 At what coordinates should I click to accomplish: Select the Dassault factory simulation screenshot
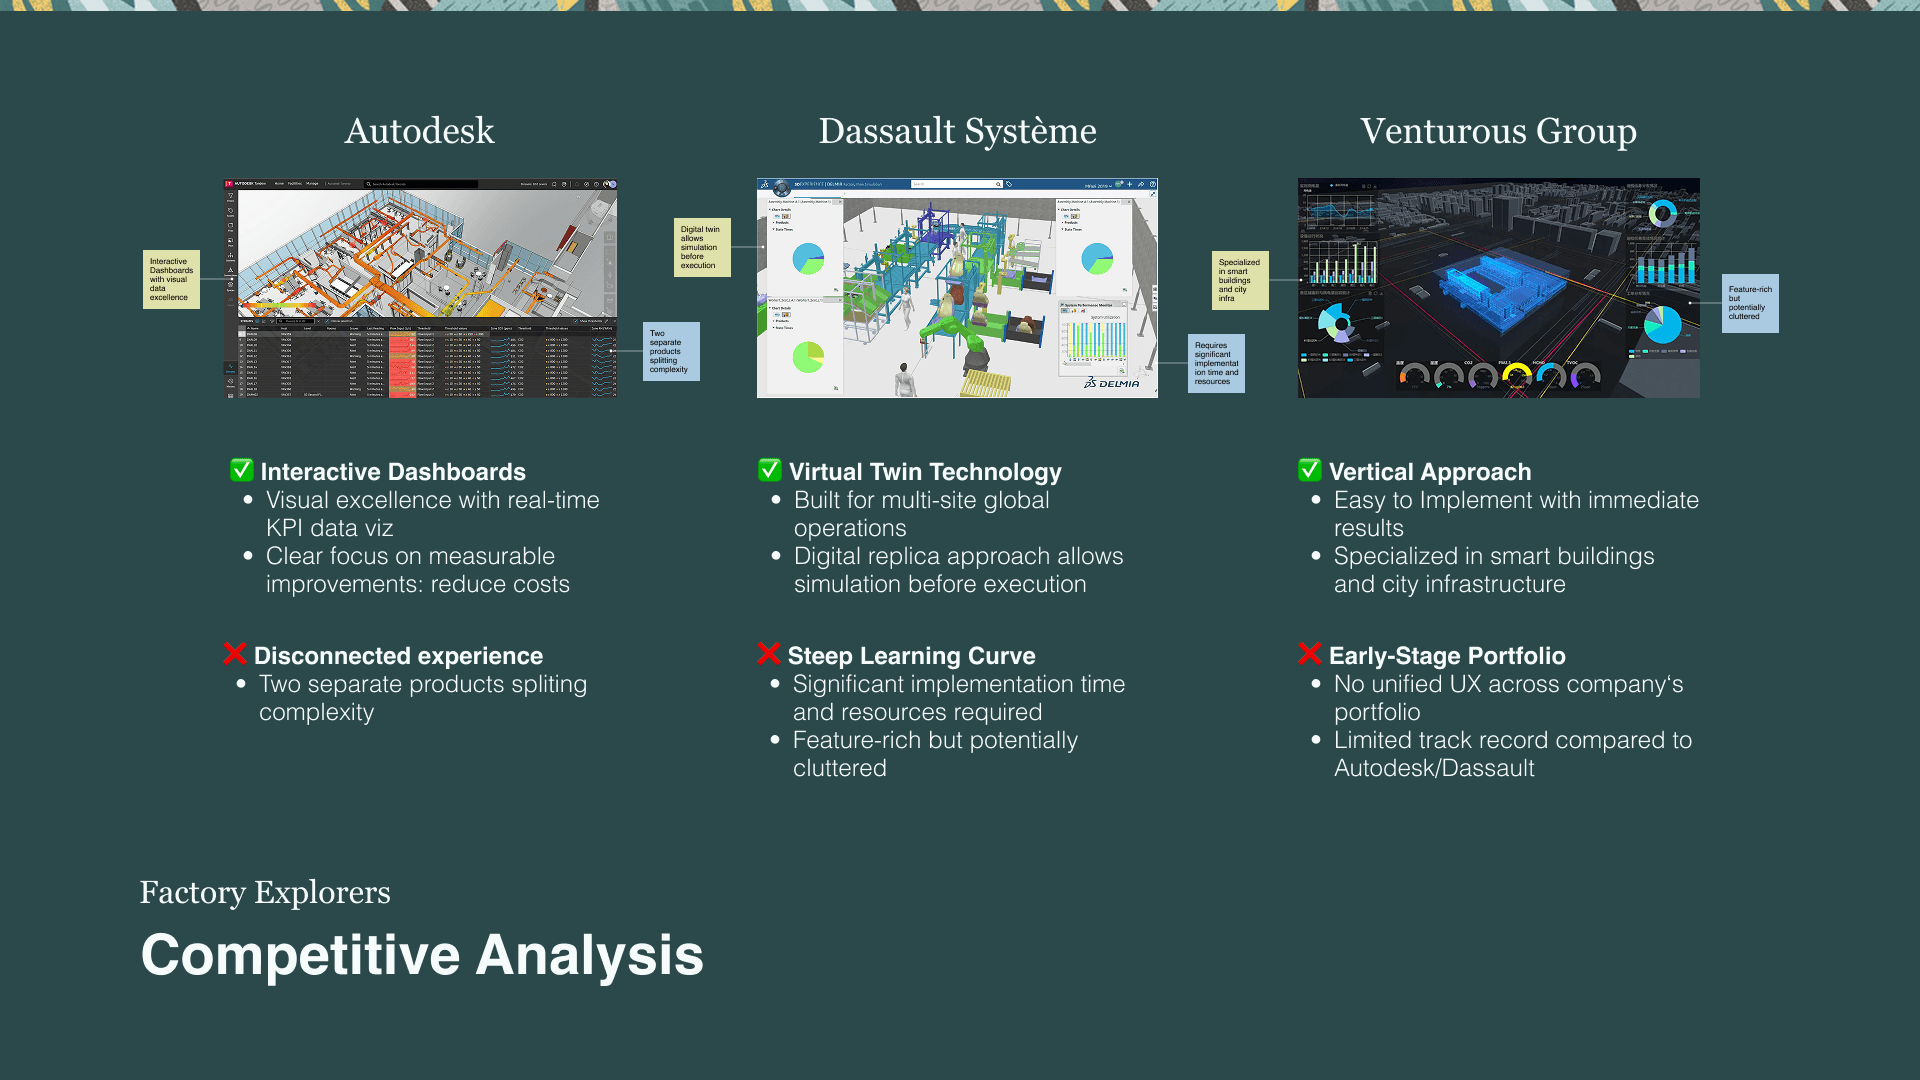[957, 288]
